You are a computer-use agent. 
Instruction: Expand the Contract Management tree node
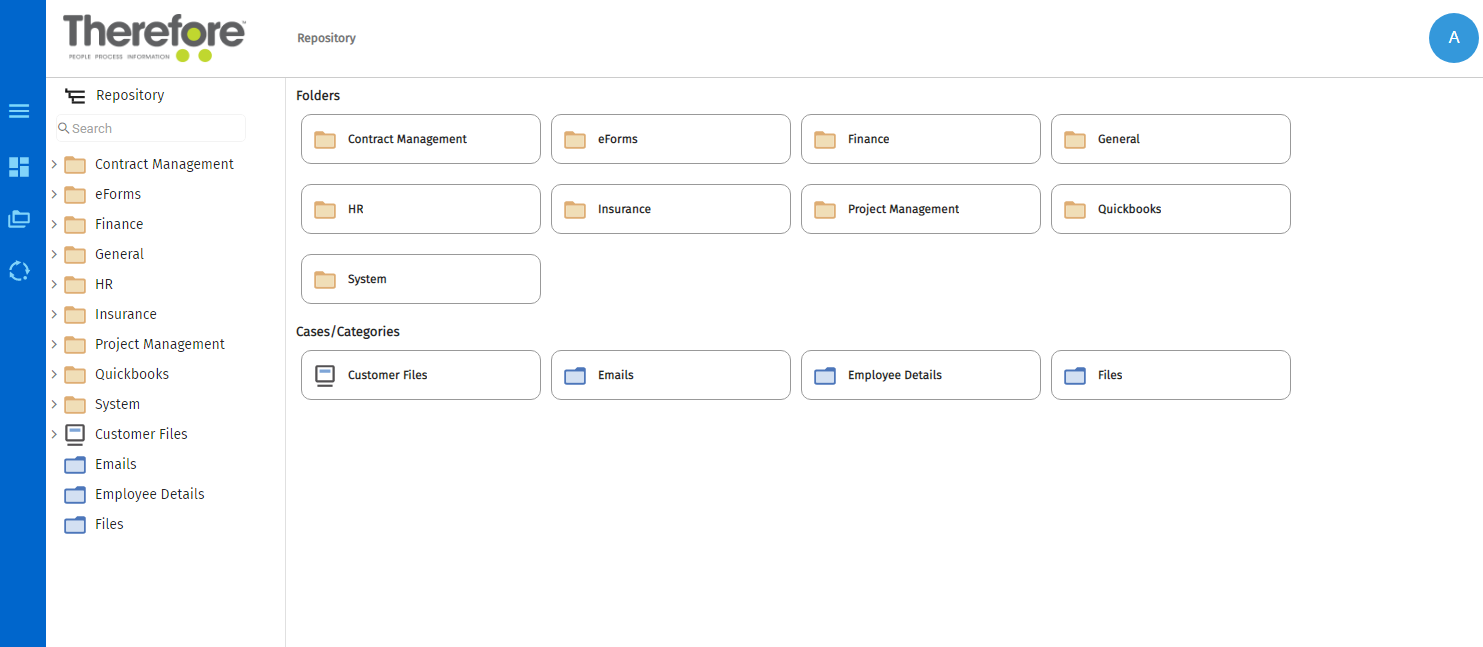[54, 164]
